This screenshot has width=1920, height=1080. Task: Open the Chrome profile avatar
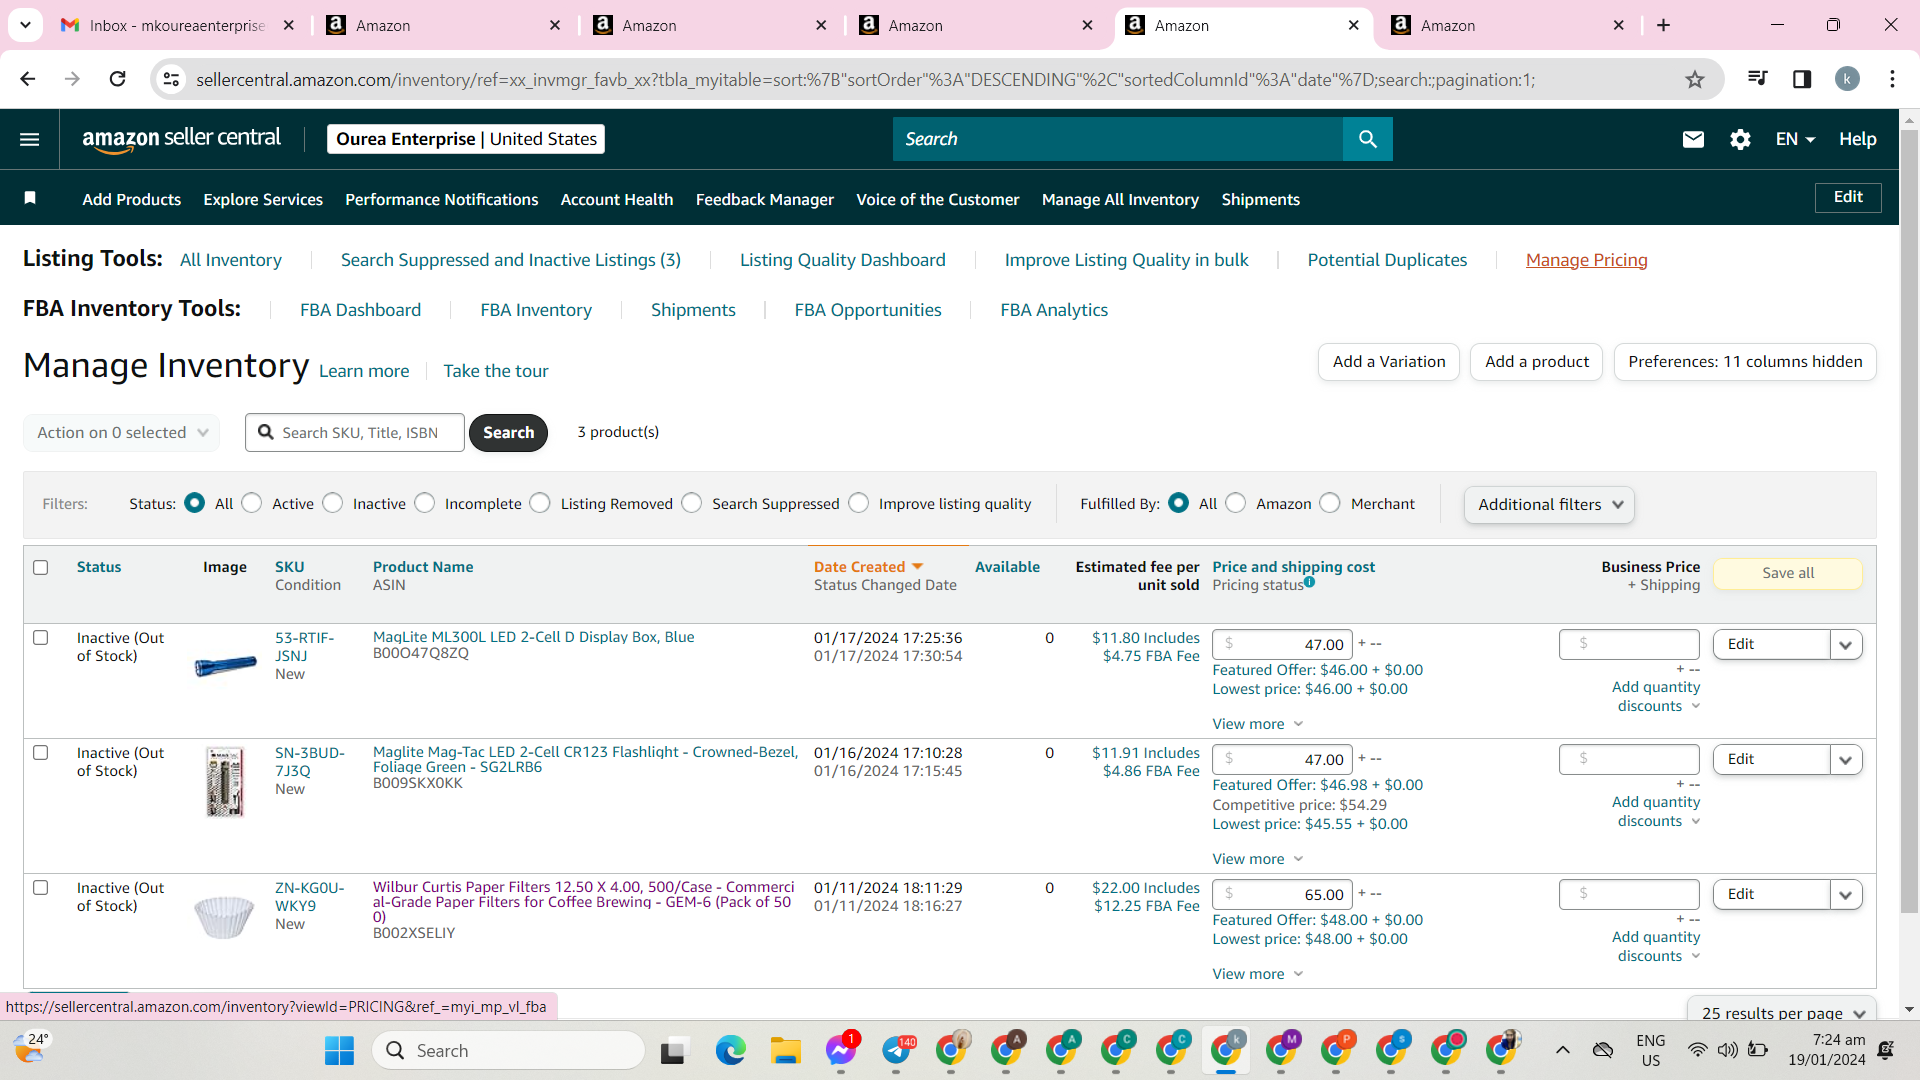(1847, 79)
